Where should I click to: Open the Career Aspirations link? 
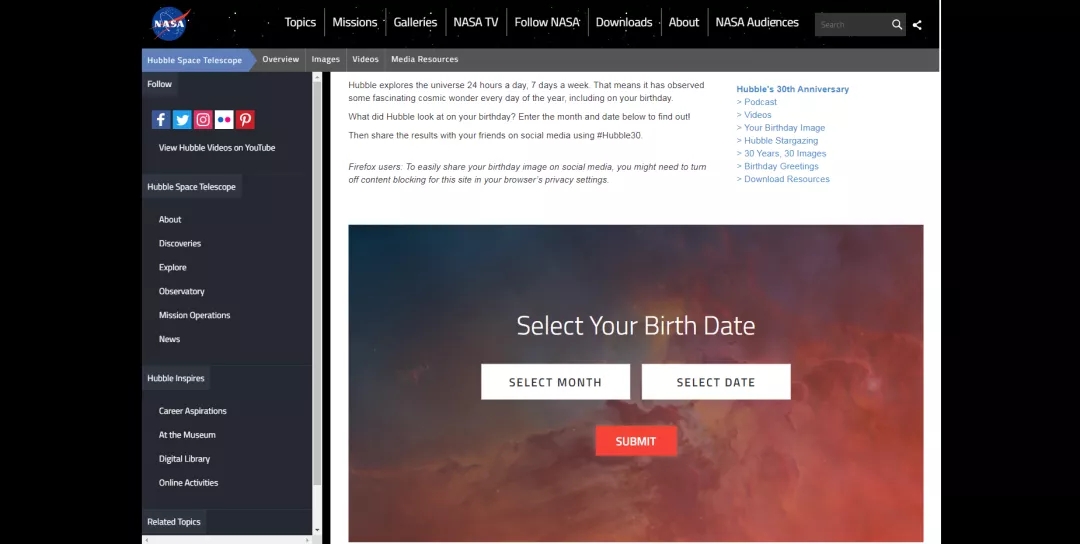[193, 411]
